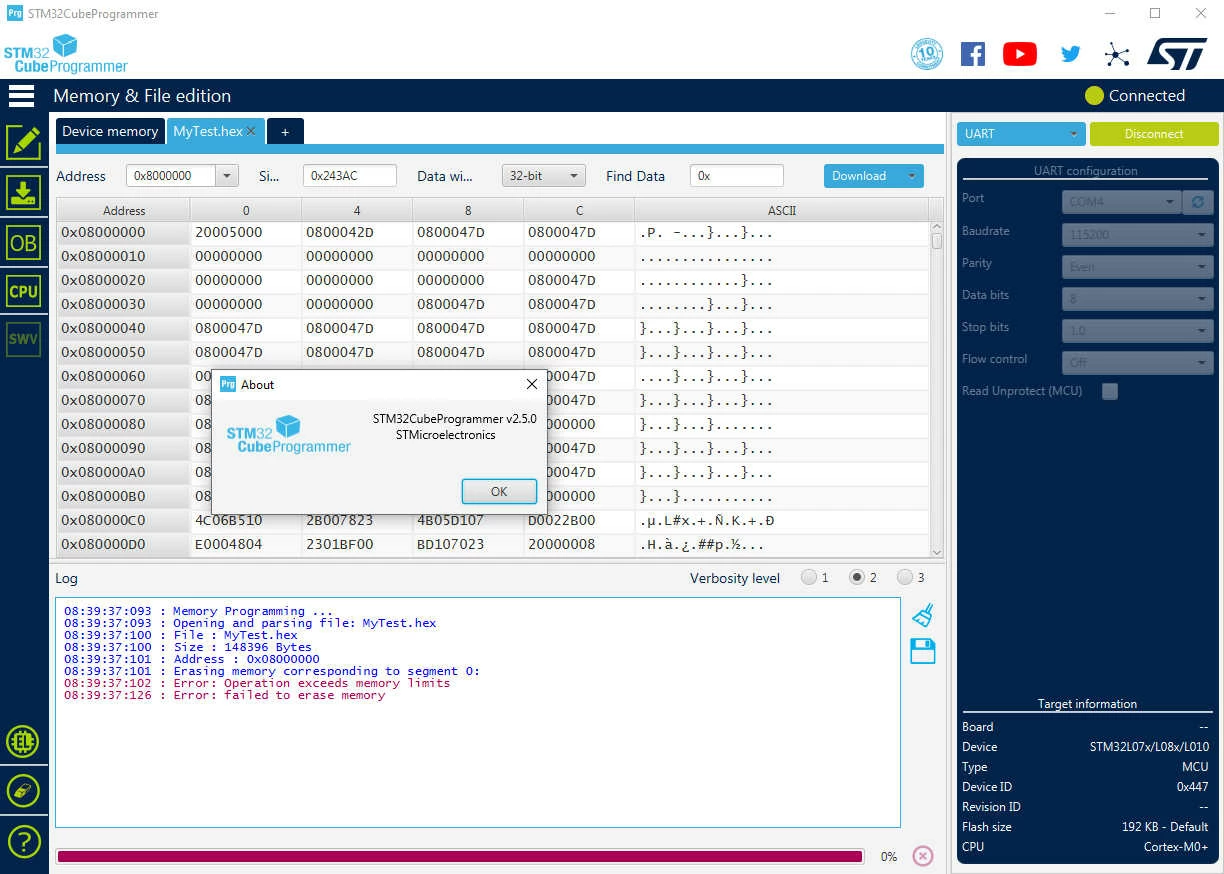This screenshot has height=874, width=1224.
Task: Click the ASCII column header
Action: 781,210
